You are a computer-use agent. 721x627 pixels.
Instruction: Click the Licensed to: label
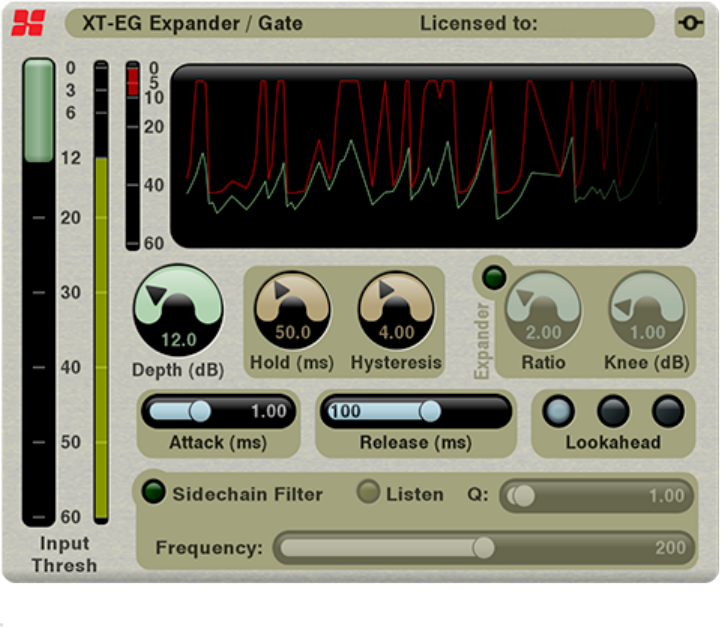[x=479, y=23]
